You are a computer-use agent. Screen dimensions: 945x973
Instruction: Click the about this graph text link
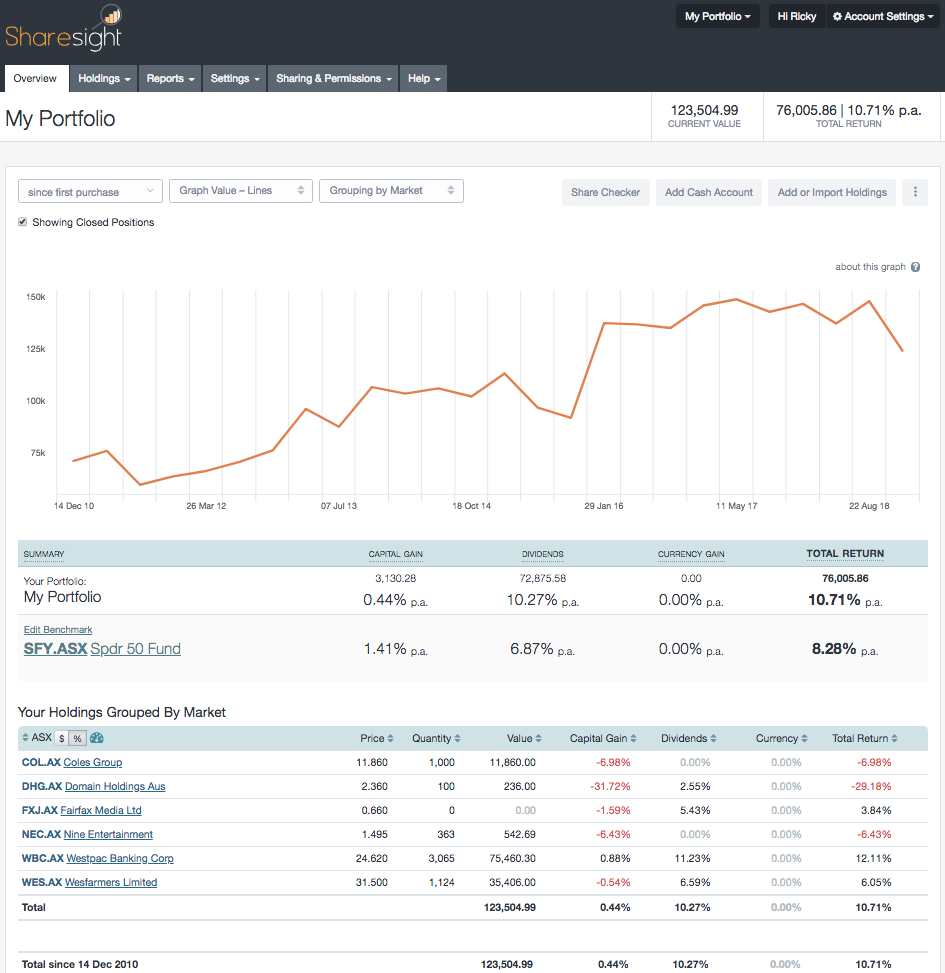[x=870, y=267]
